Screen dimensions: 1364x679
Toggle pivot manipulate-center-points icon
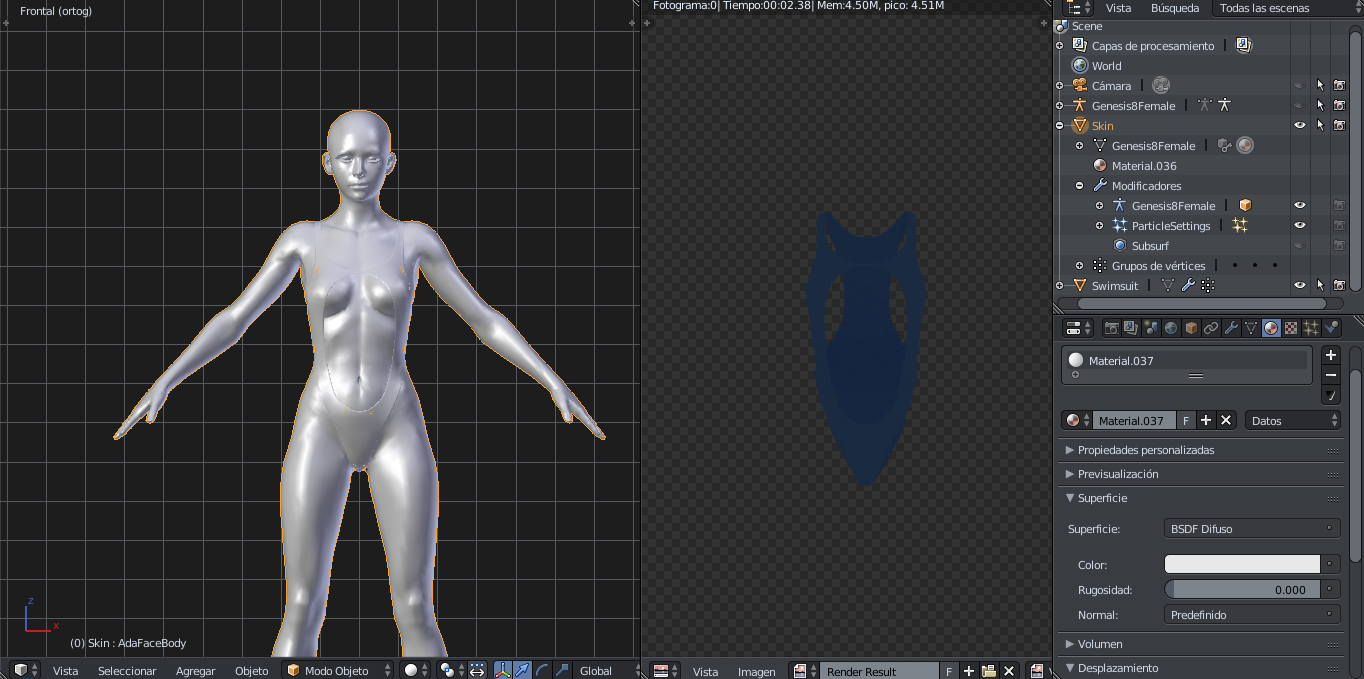click(x=477, y=670)
